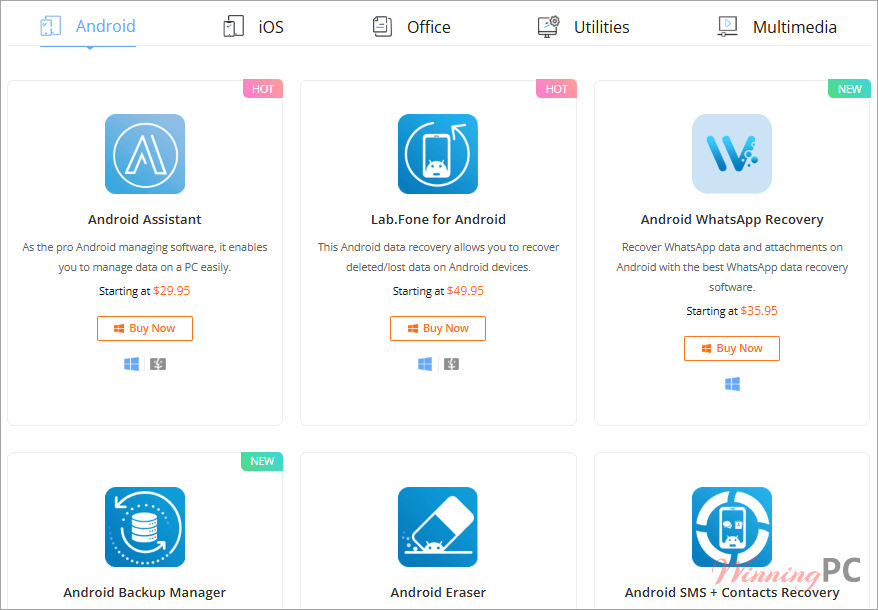Open the Lab.Fone for Android app icon

click(x=438, y=154)
